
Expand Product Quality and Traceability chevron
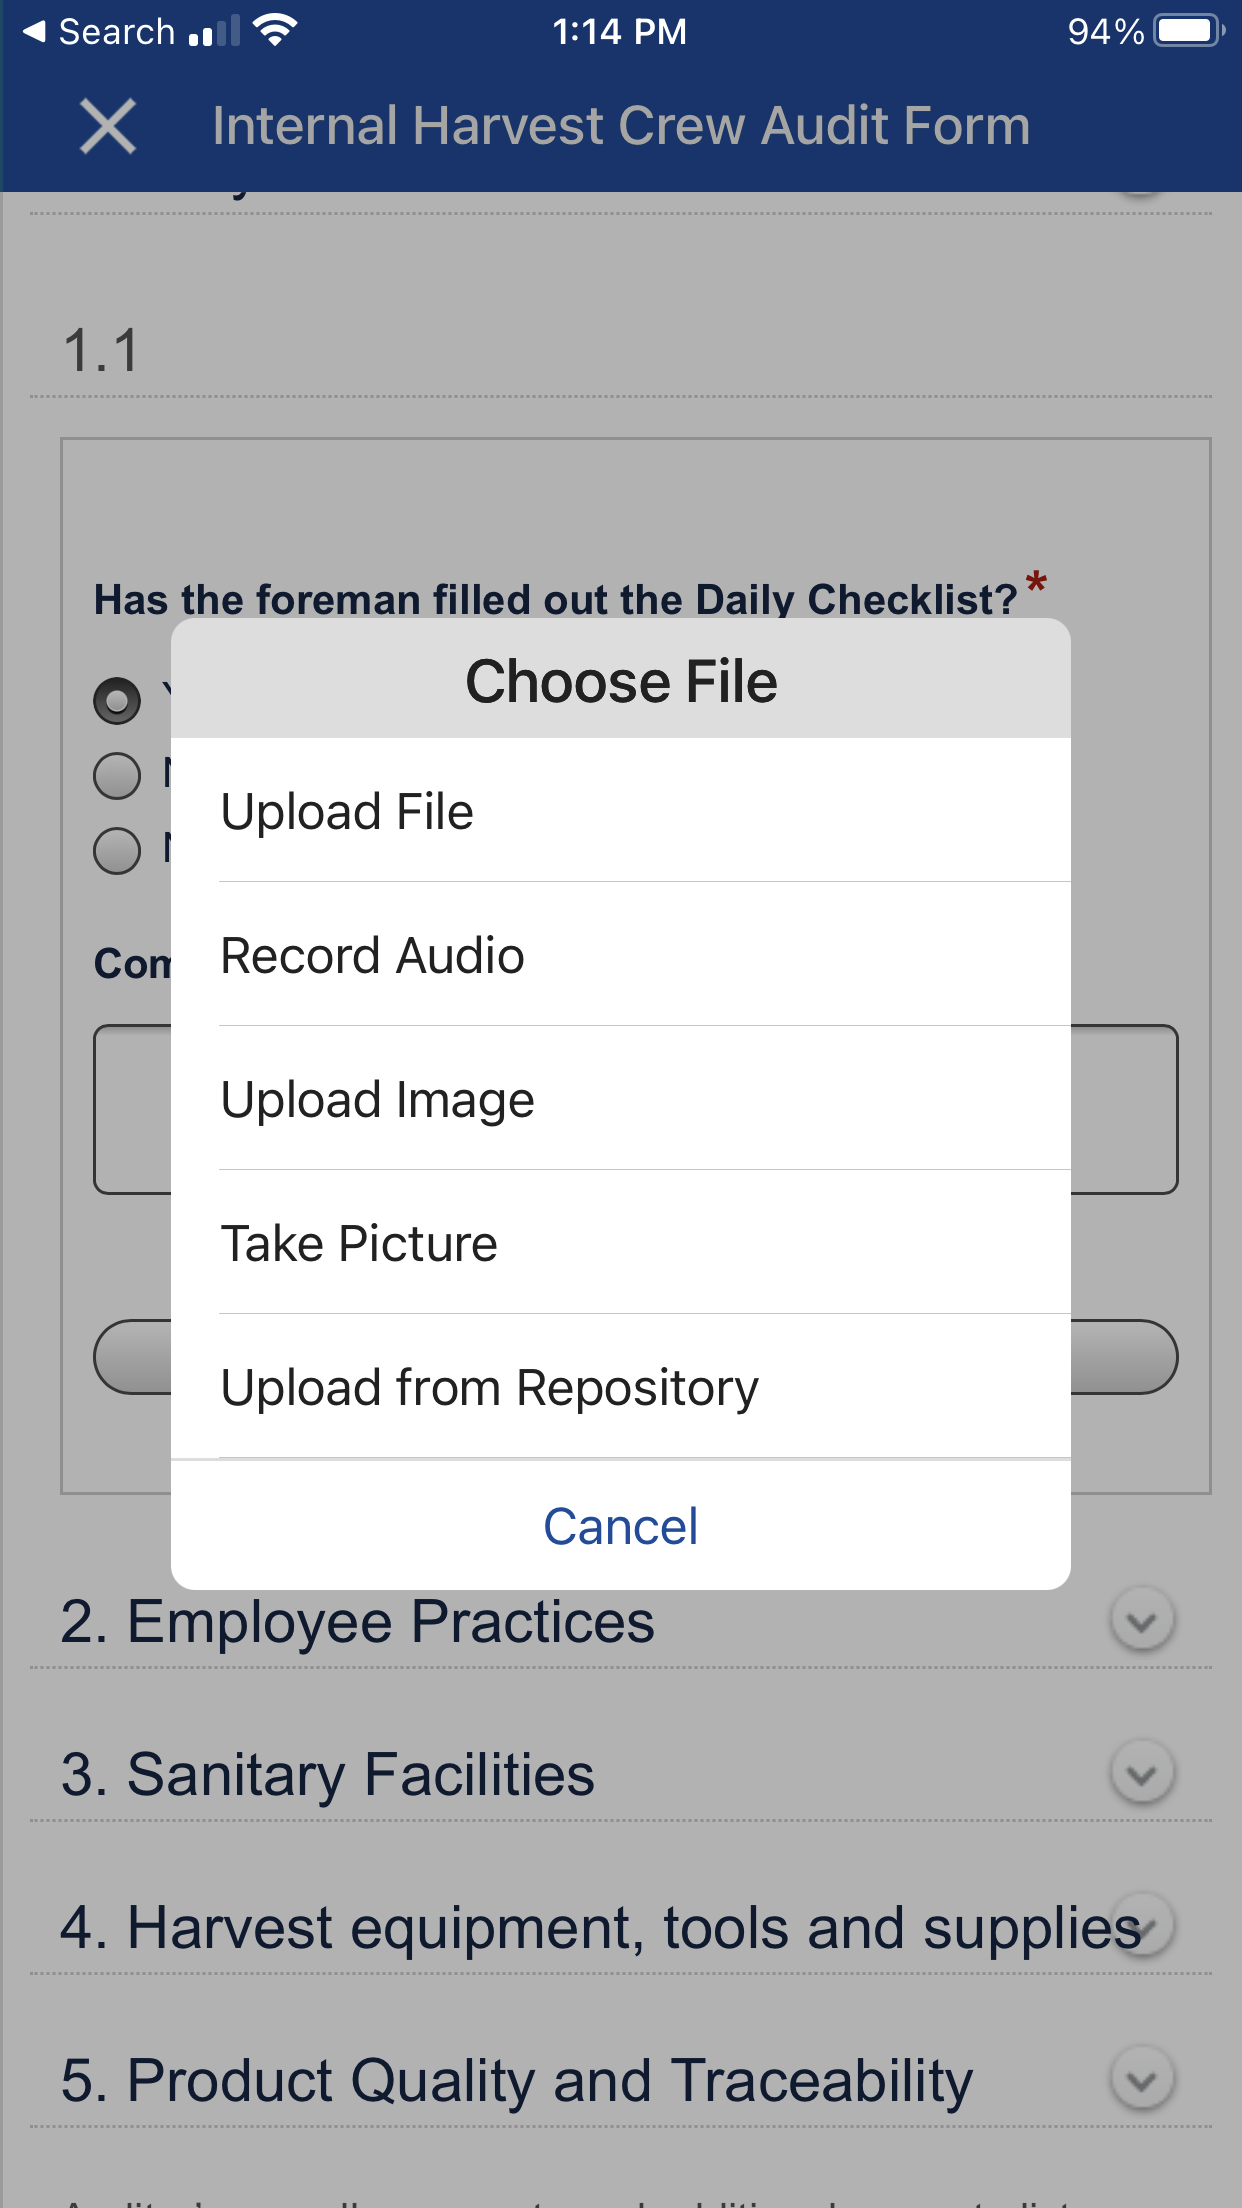click(x=1141, y=2080)
